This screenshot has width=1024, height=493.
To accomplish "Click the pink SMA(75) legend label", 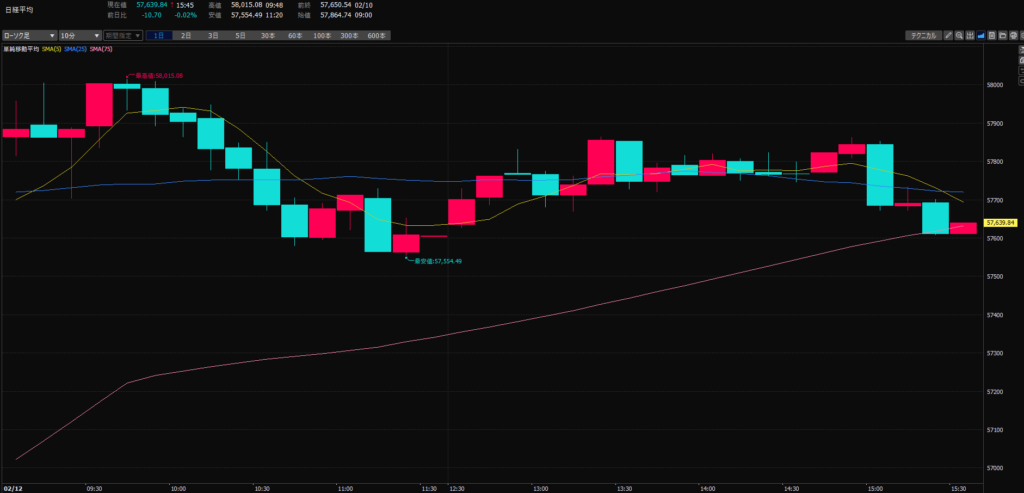I will [x=101, y=48].
